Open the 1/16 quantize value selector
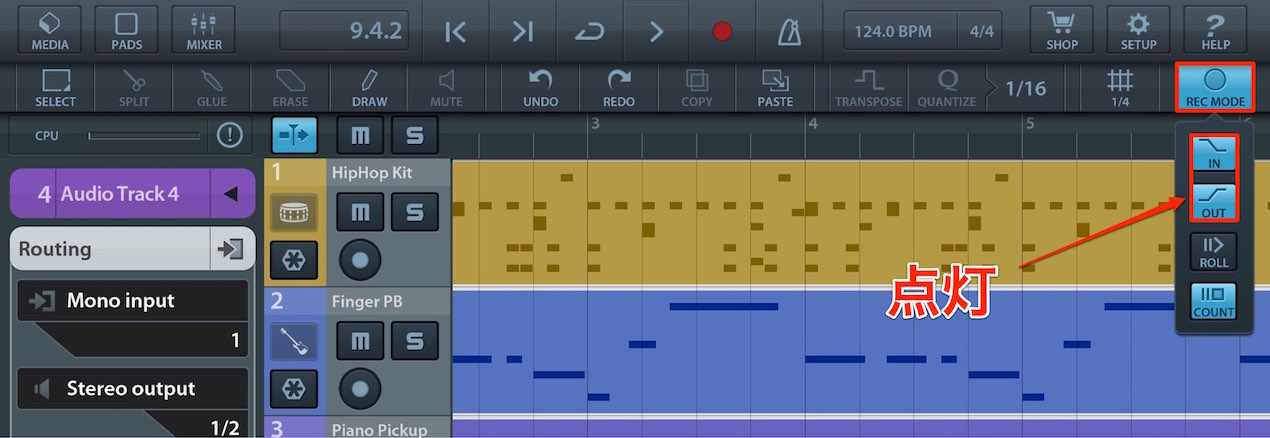 1025,88
